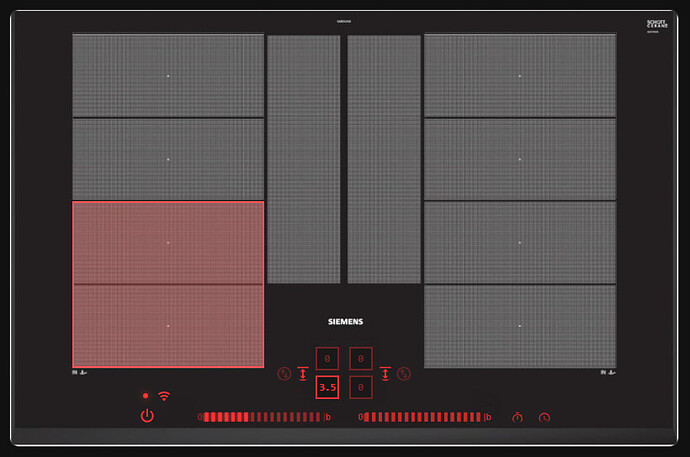Select the zone display showing 3.5
The height and width of the screenshot is (457, 690).
click(327, 388)
